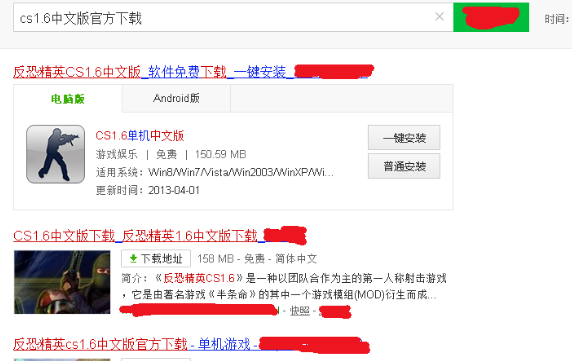Click the green search button
The width and height of the screenshot is (572, 361).
[491, 17]
